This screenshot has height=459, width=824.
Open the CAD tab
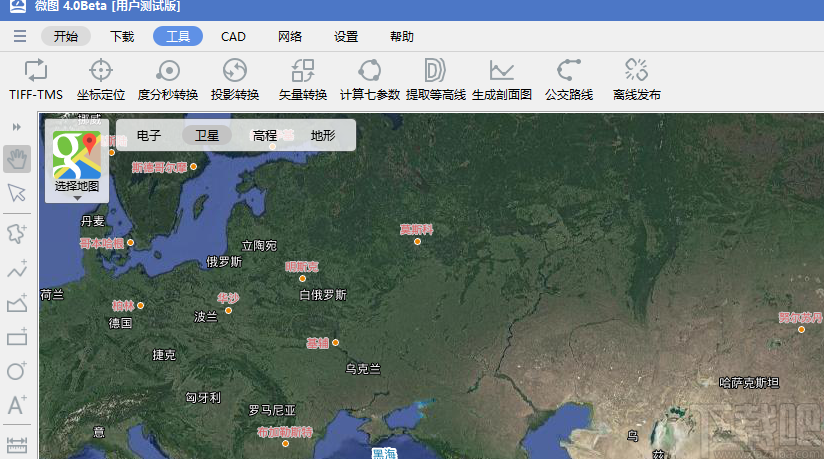coord(233,37)
